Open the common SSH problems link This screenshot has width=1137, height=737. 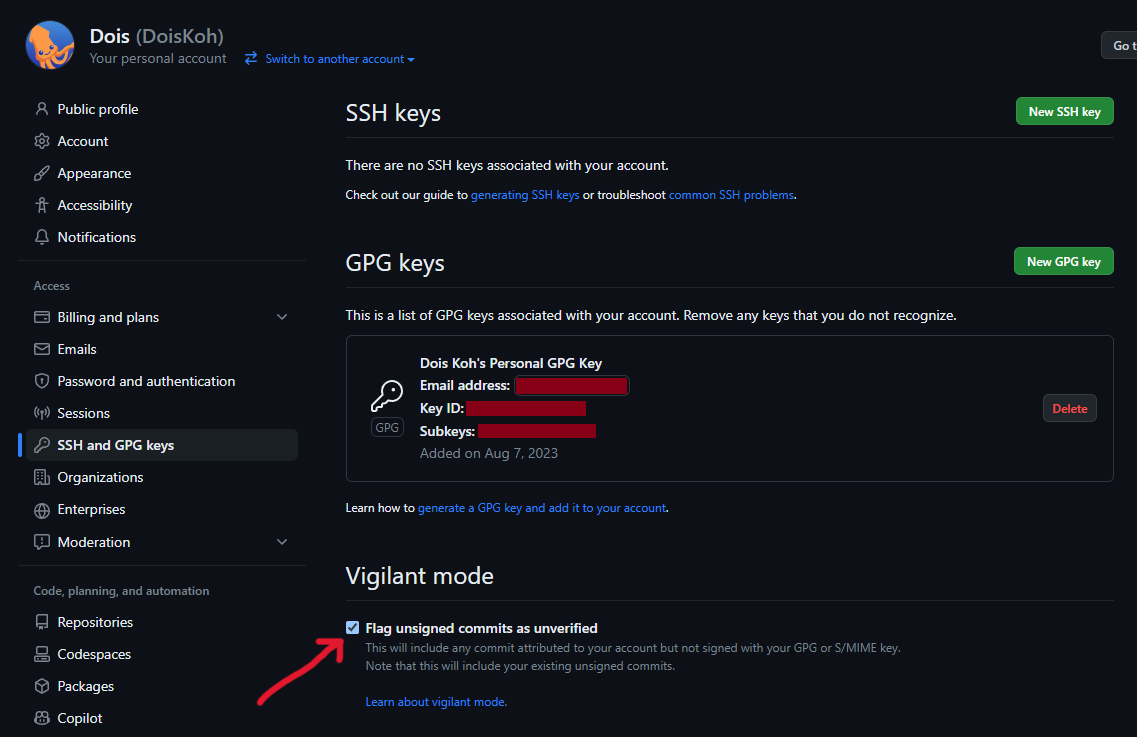(731, 194)
